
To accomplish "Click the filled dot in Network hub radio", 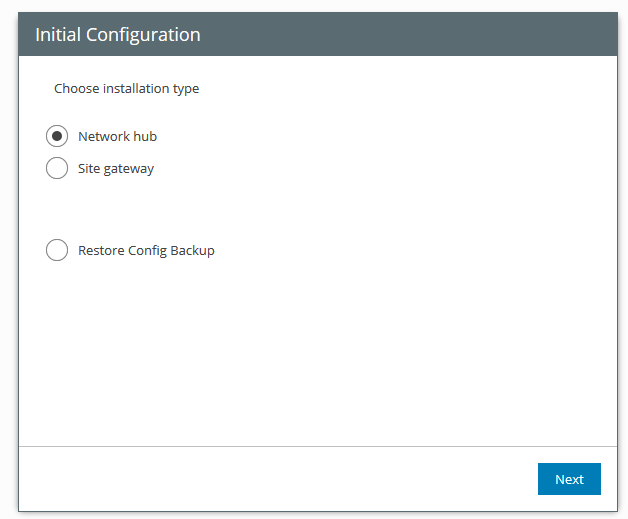I will coord(57,136).
